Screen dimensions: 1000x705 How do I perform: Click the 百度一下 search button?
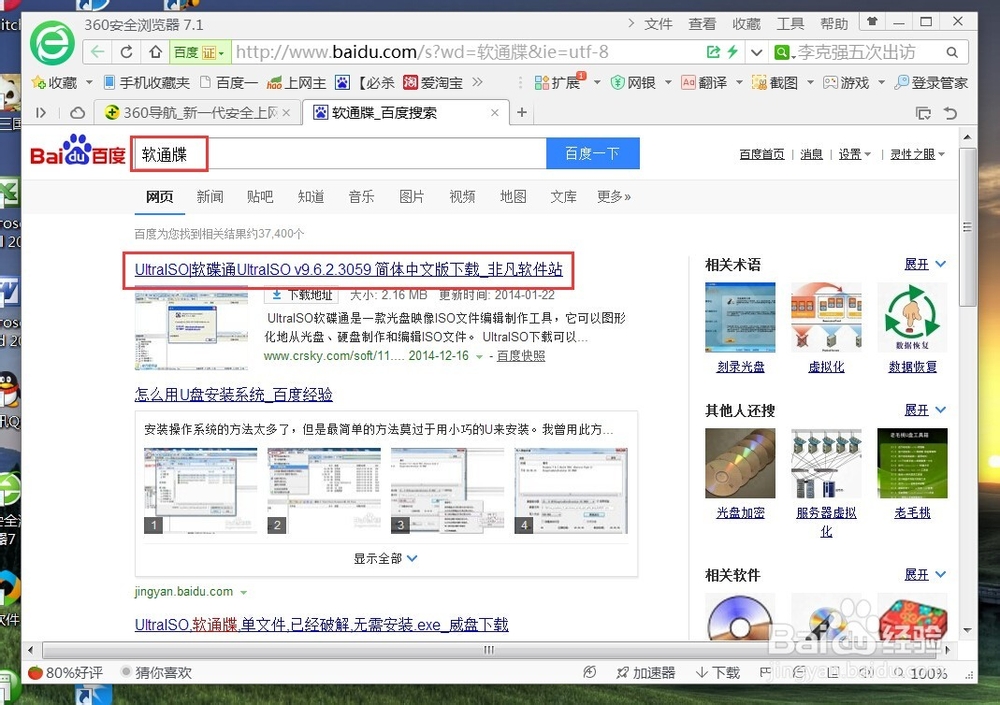coord(592,154)
